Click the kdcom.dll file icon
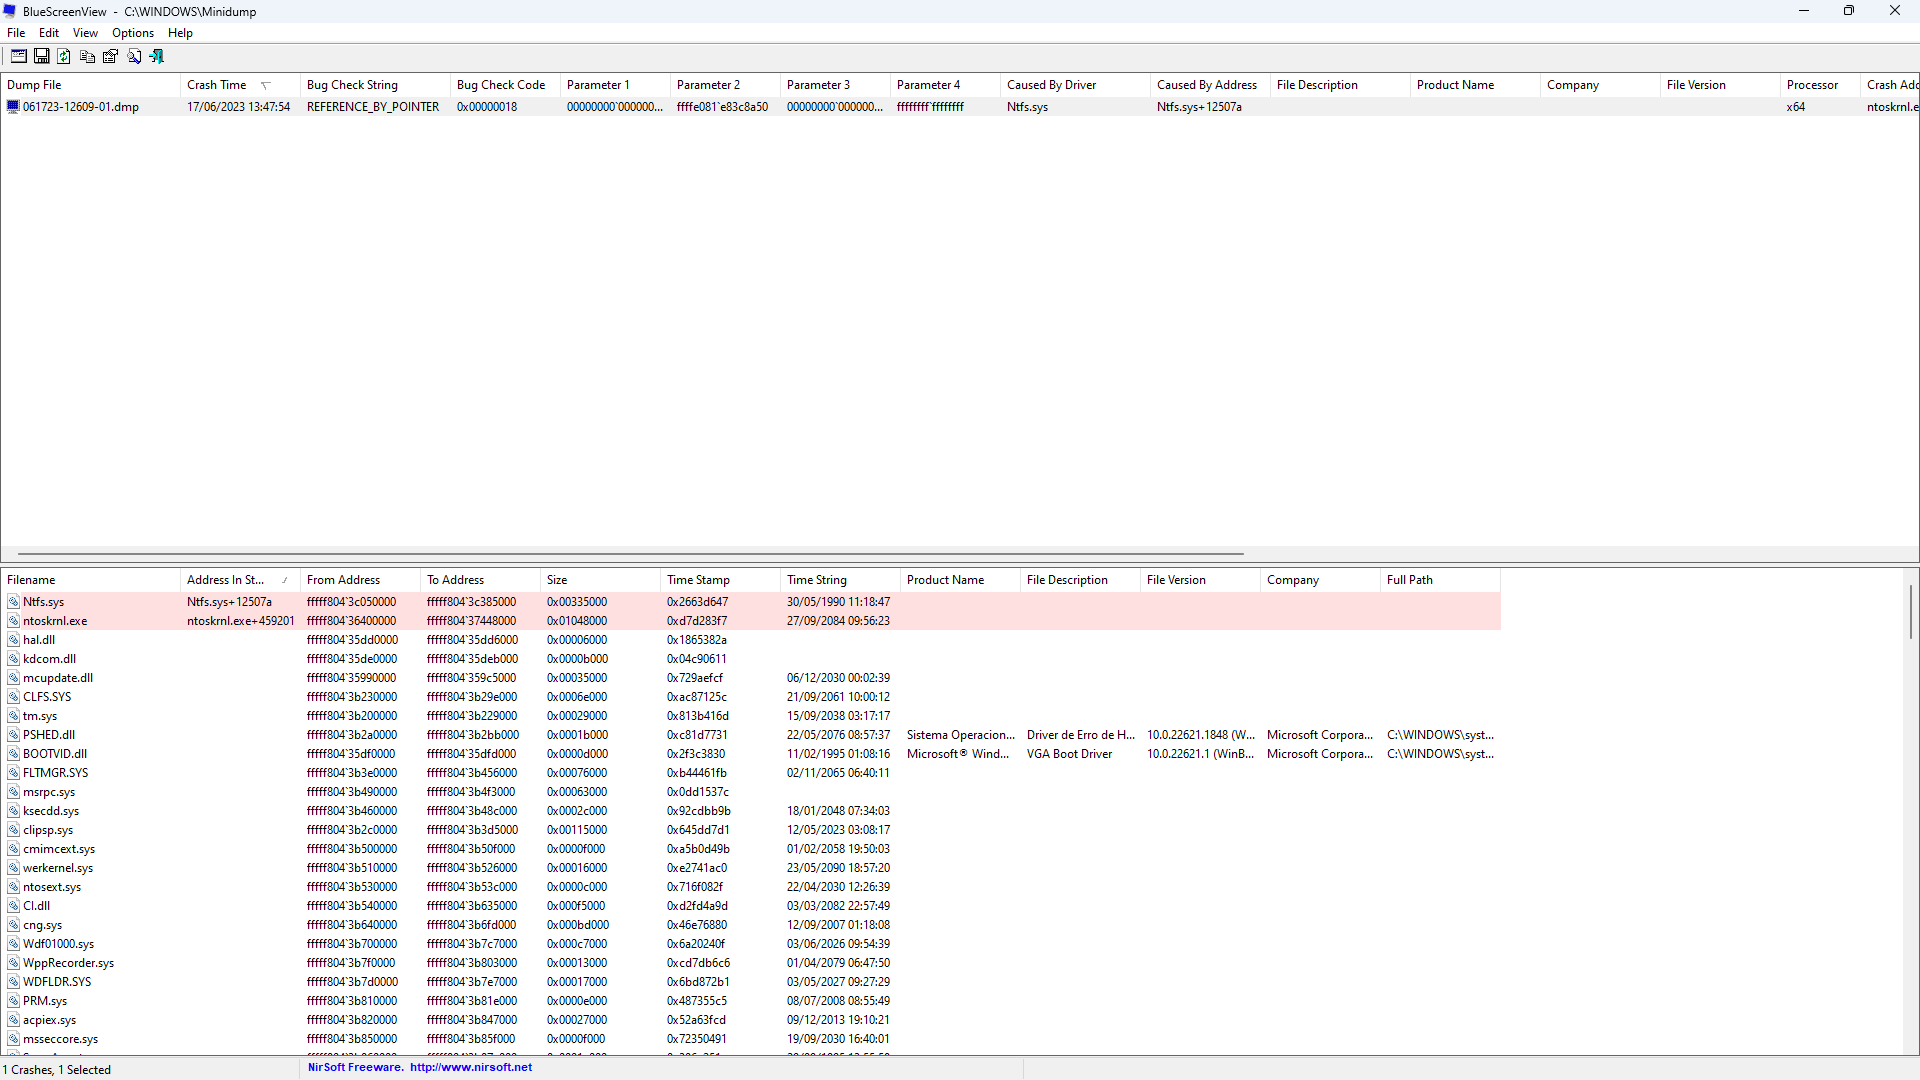Screen dimensions: 1920x1080 point(13,659)
